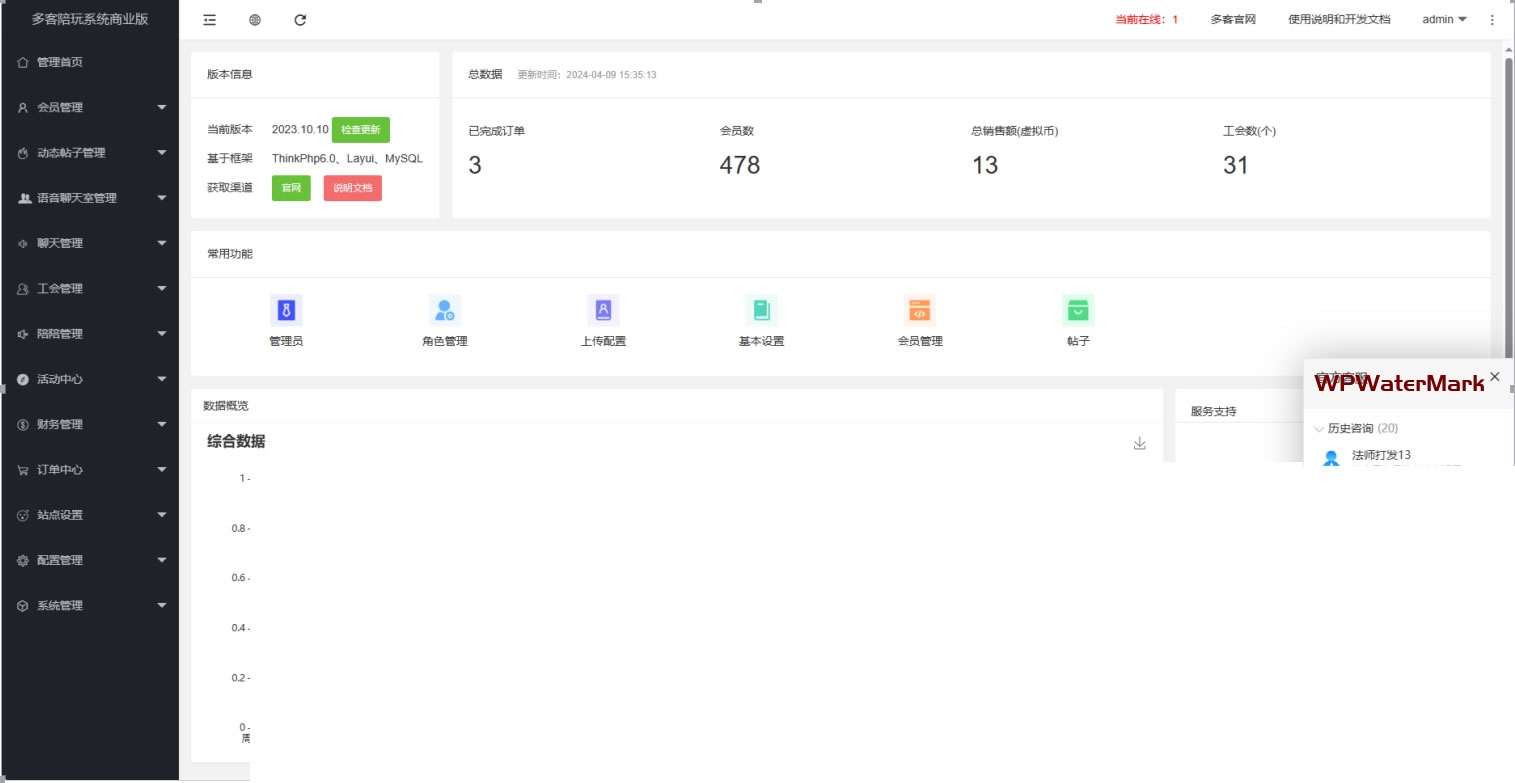Open the 基本设置 shortcut icon
Image resolution: width=1515 pixels, height=783 pixels.
click(761, 311)
